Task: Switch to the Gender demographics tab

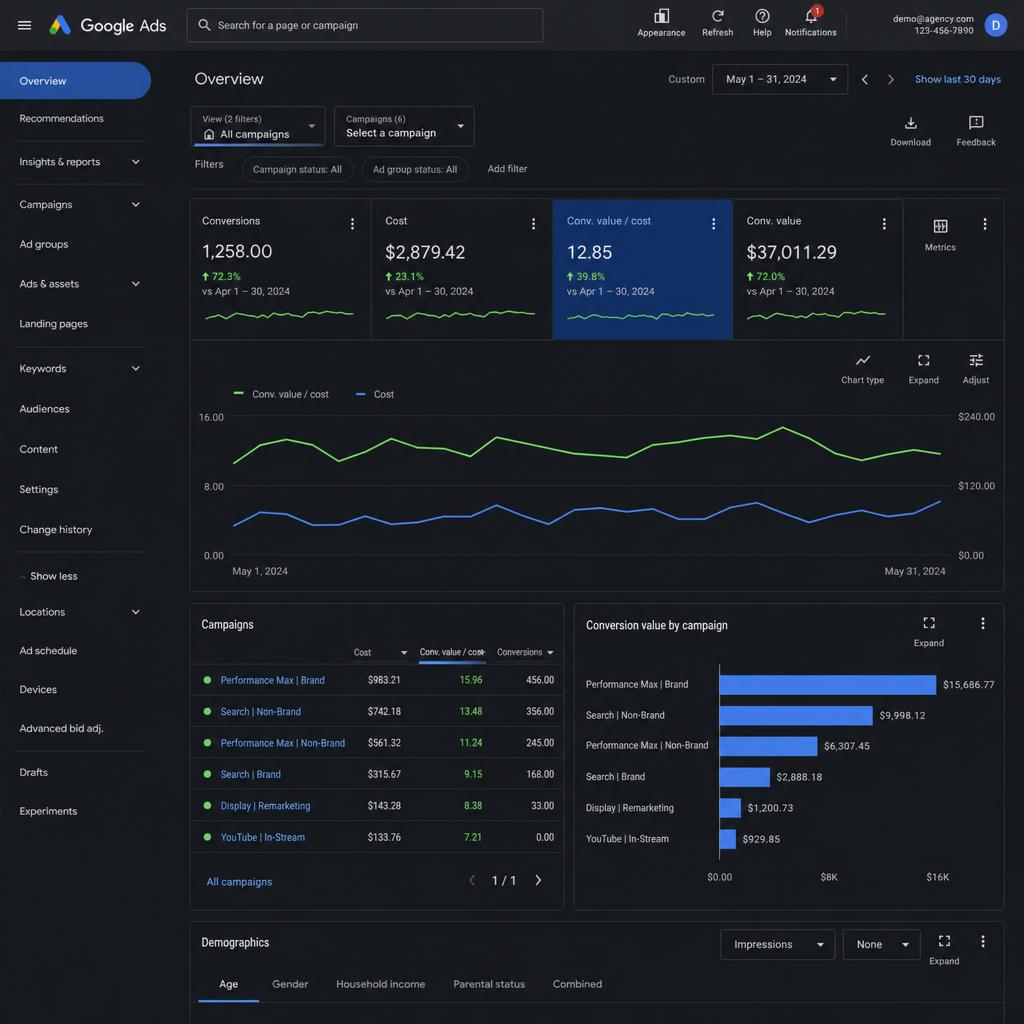Action: pos(290,984)
